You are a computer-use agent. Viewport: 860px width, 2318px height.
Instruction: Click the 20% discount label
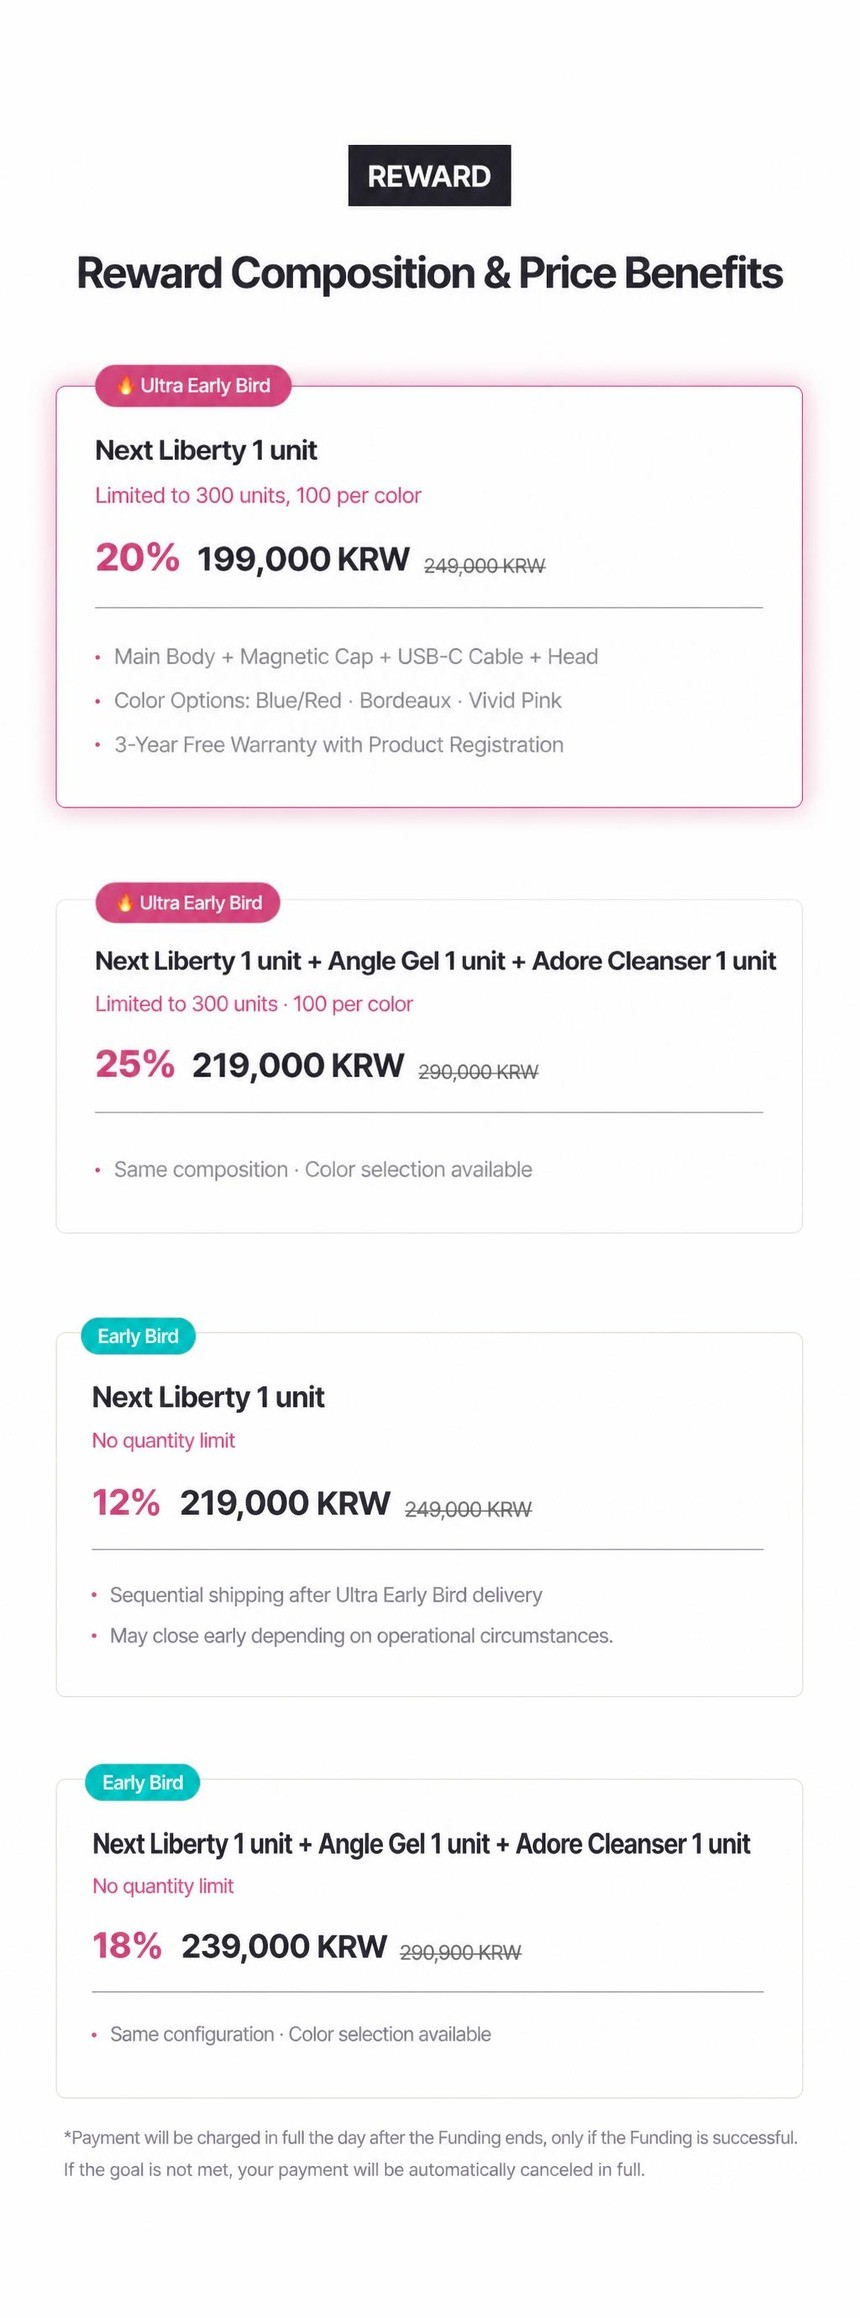[137, 558]
